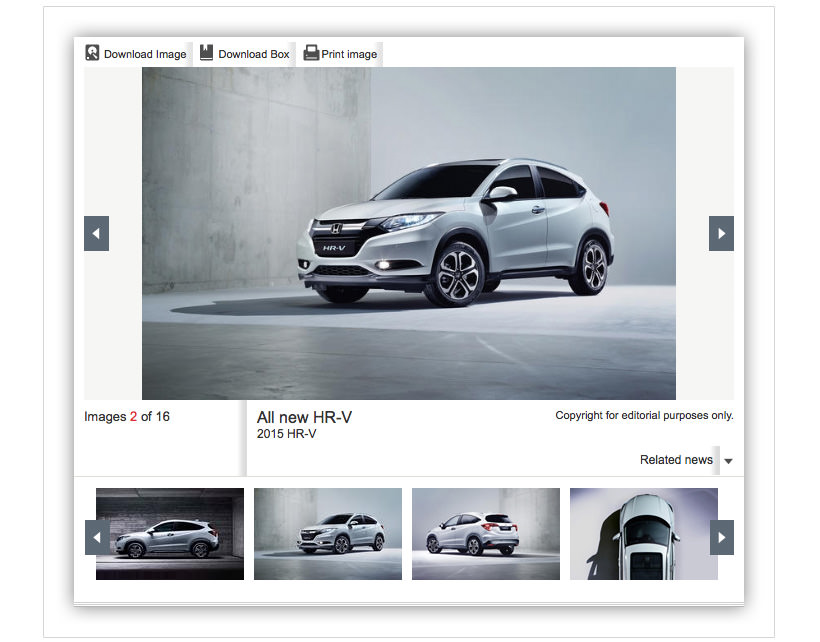Click the main HR-V photo

click(x=409, y=233)
